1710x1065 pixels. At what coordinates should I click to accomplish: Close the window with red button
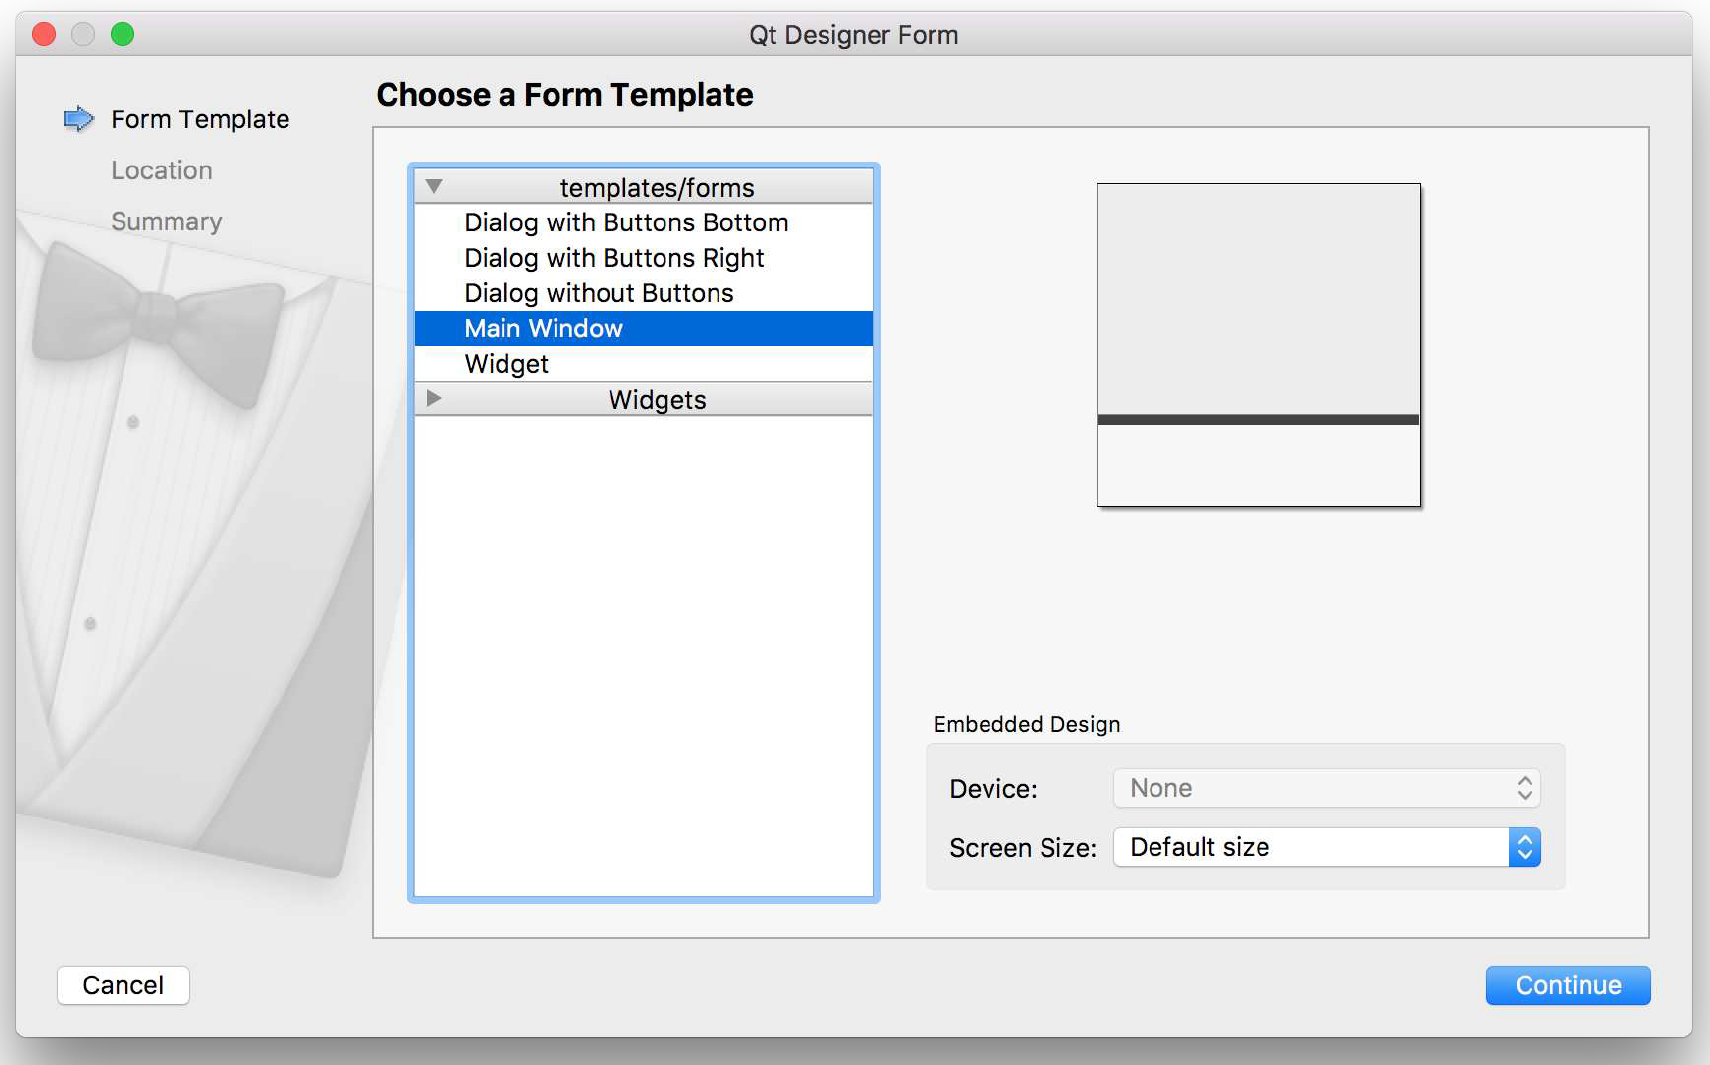tap(44, 34)
